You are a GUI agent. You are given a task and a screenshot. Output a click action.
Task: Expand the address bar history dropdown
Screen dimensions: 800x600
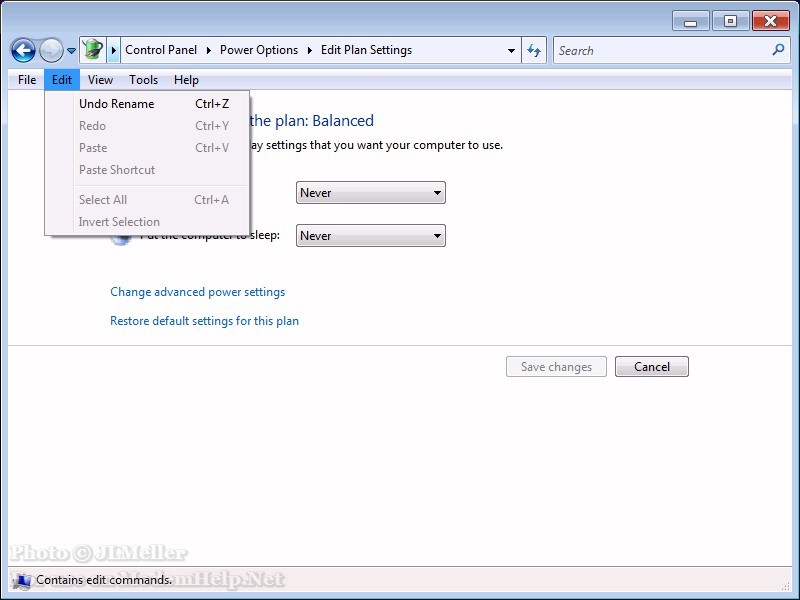511,50
